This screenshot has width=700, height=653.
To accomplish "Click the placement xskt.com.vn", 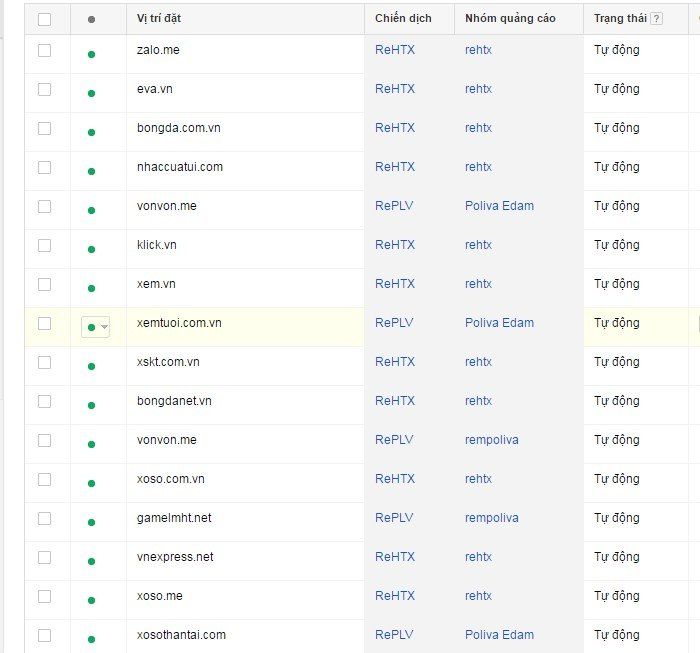I will [168, 362].
